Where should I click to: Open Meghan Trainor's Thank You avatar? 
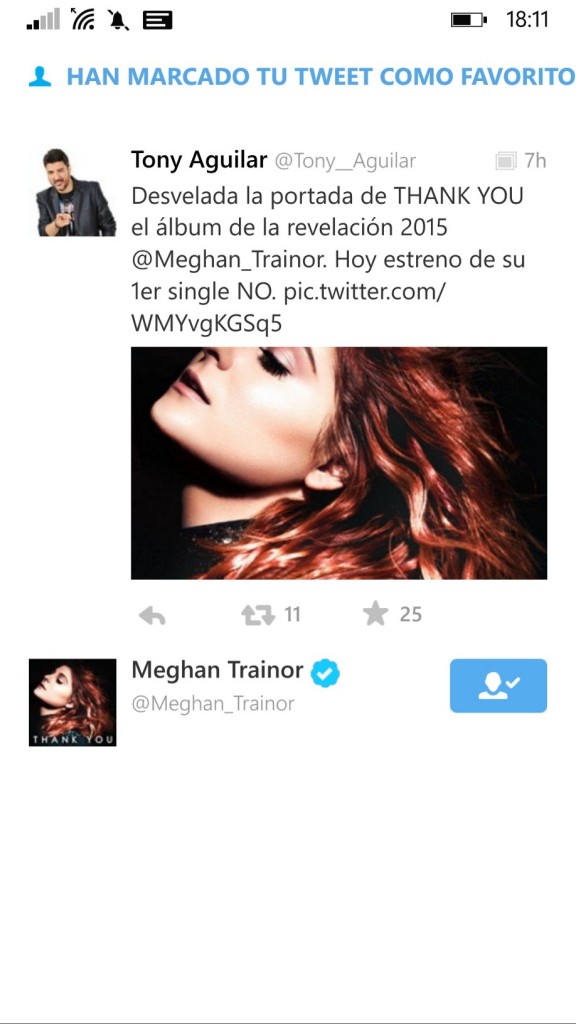click(x=72, y=703)
